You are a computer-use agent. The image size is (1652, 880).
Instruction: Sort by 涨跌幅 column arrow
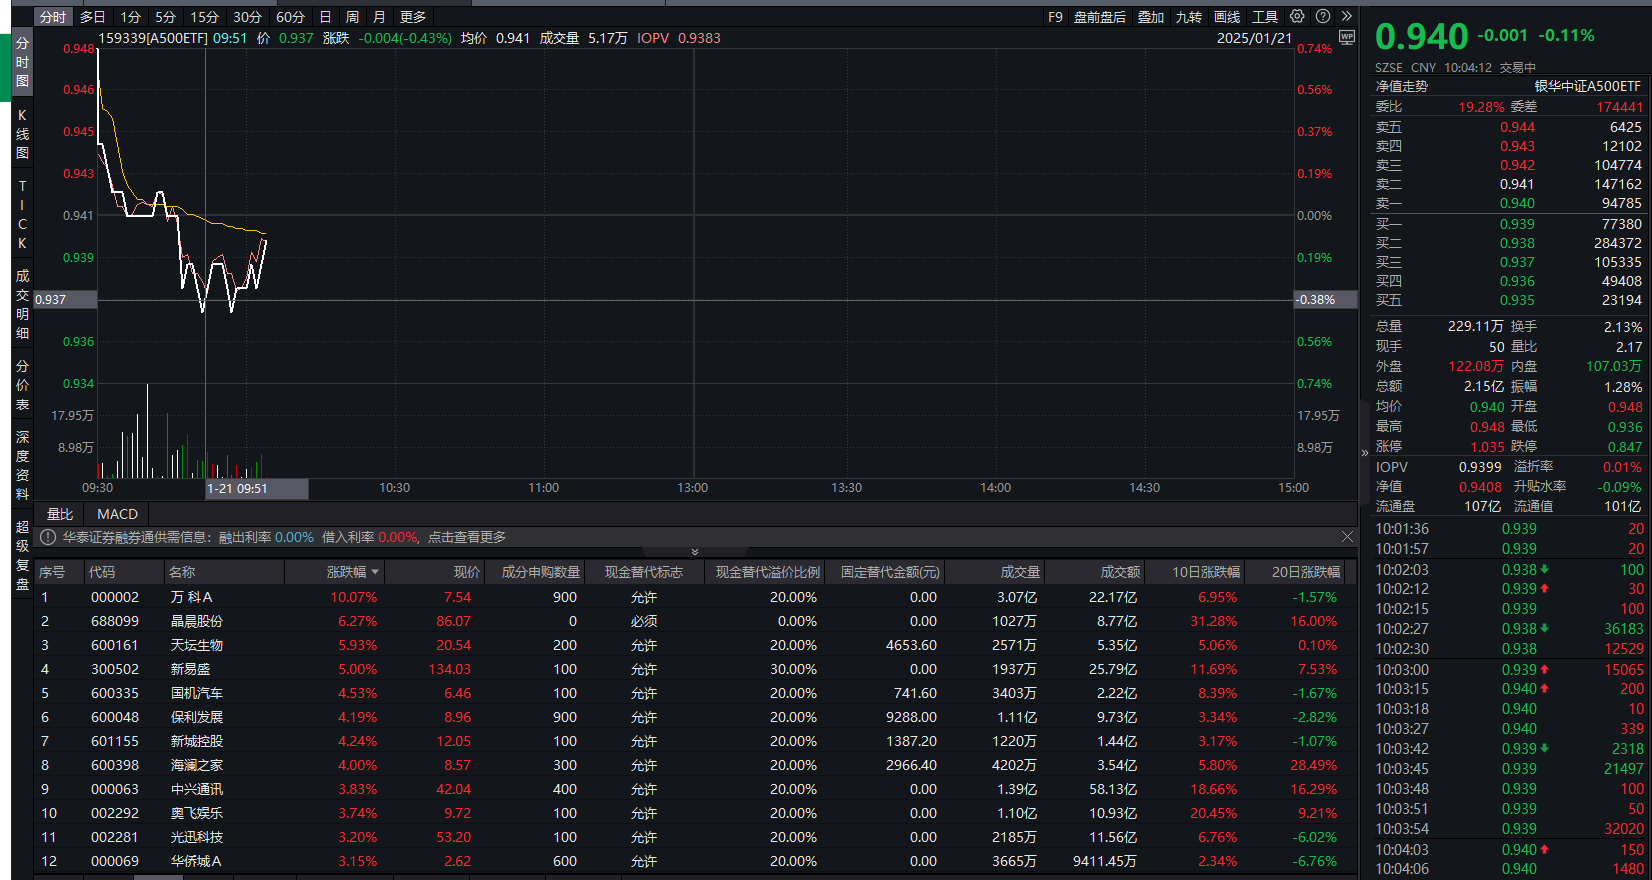(375, 572)
